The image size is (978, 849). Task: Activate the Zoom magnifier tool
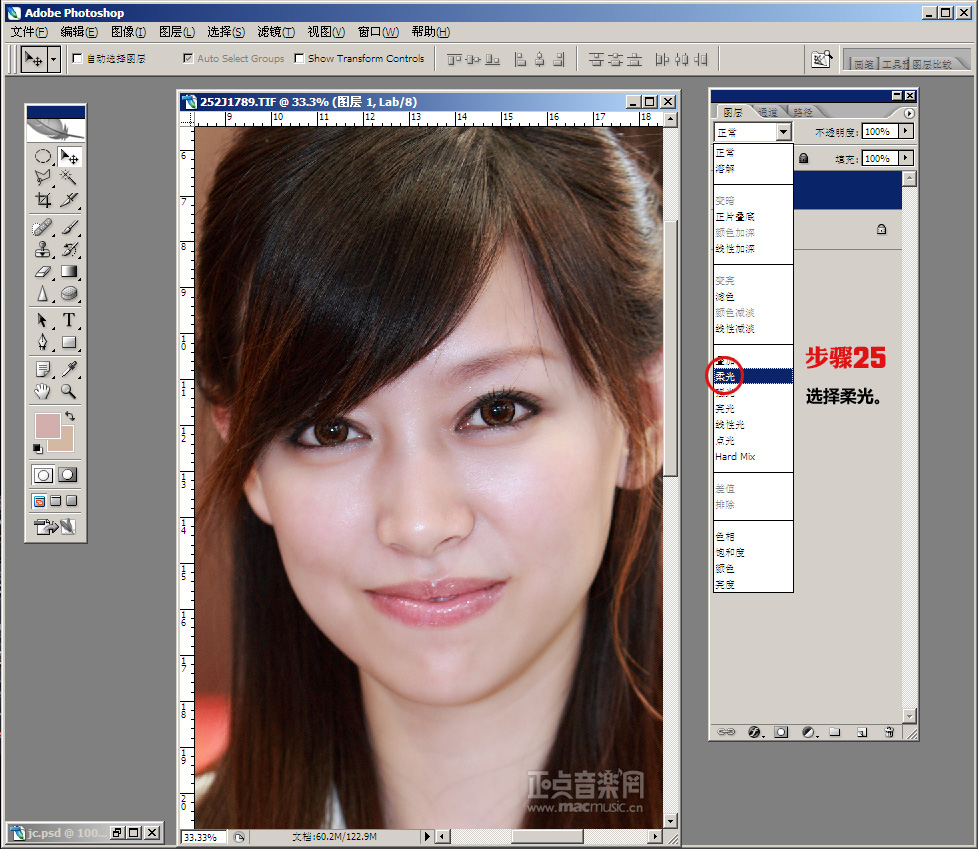(69, 391)
